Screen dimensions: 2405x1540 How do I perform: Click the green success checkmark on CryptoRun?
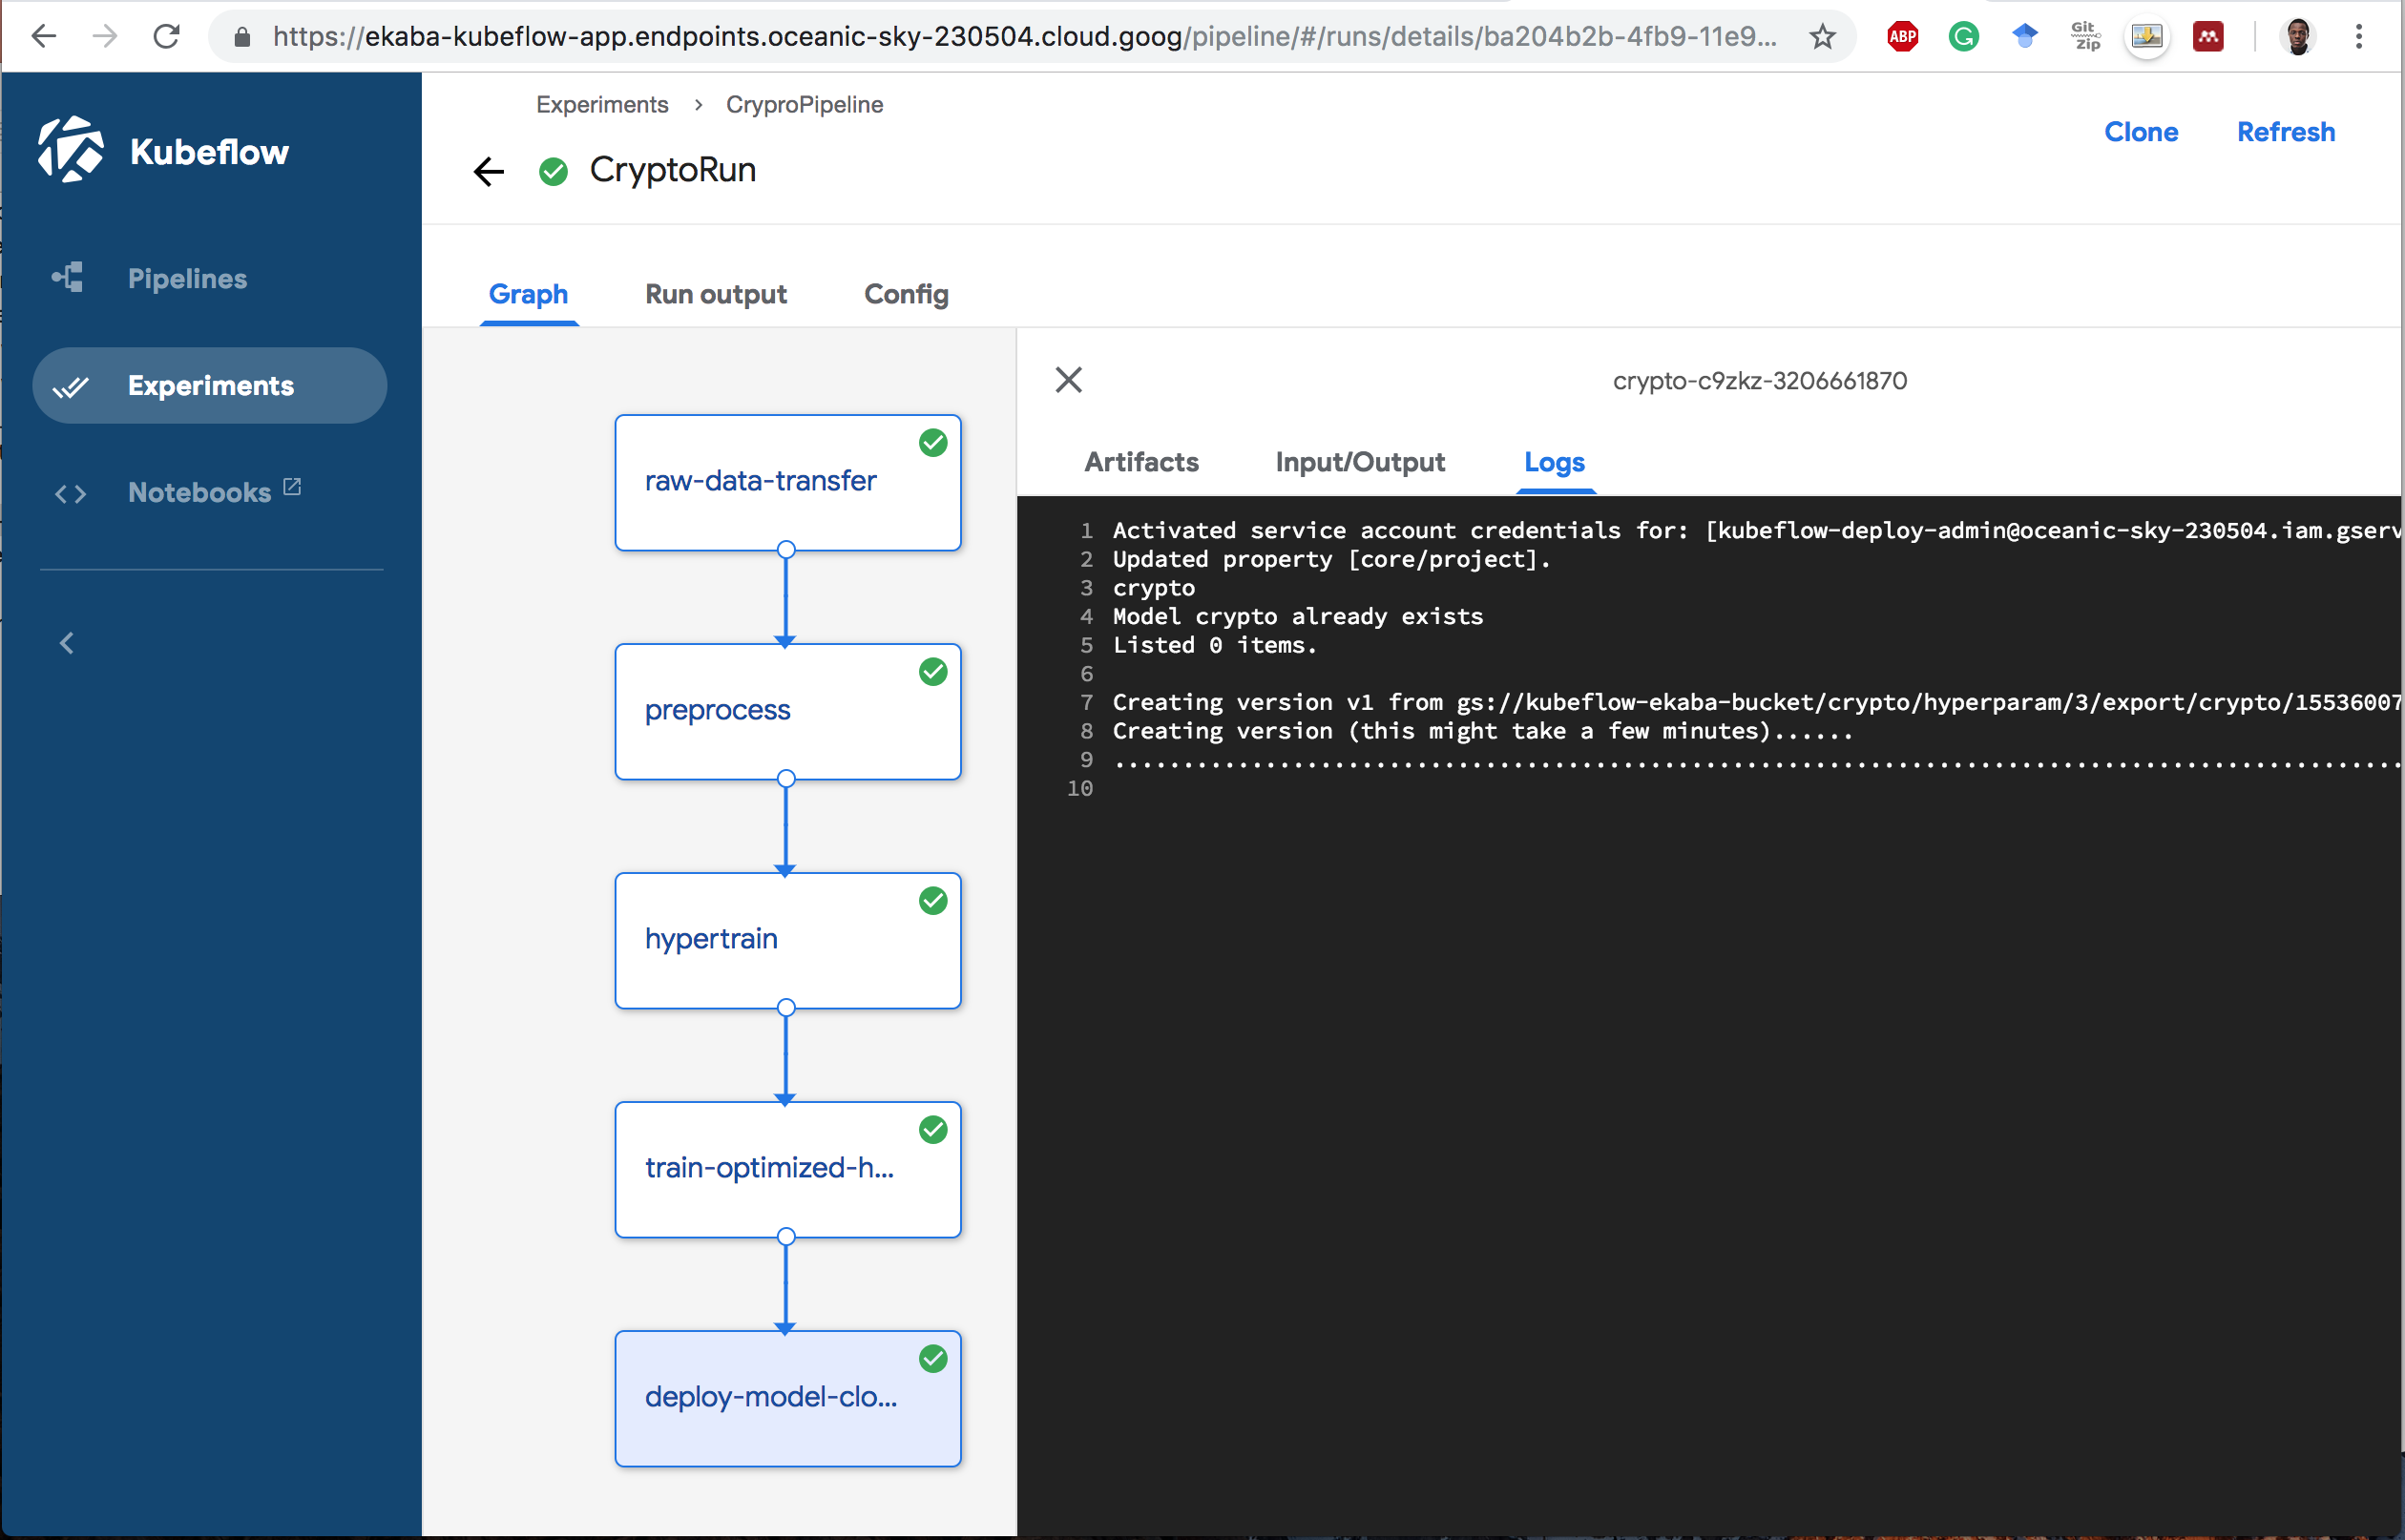tap(557, 168)
